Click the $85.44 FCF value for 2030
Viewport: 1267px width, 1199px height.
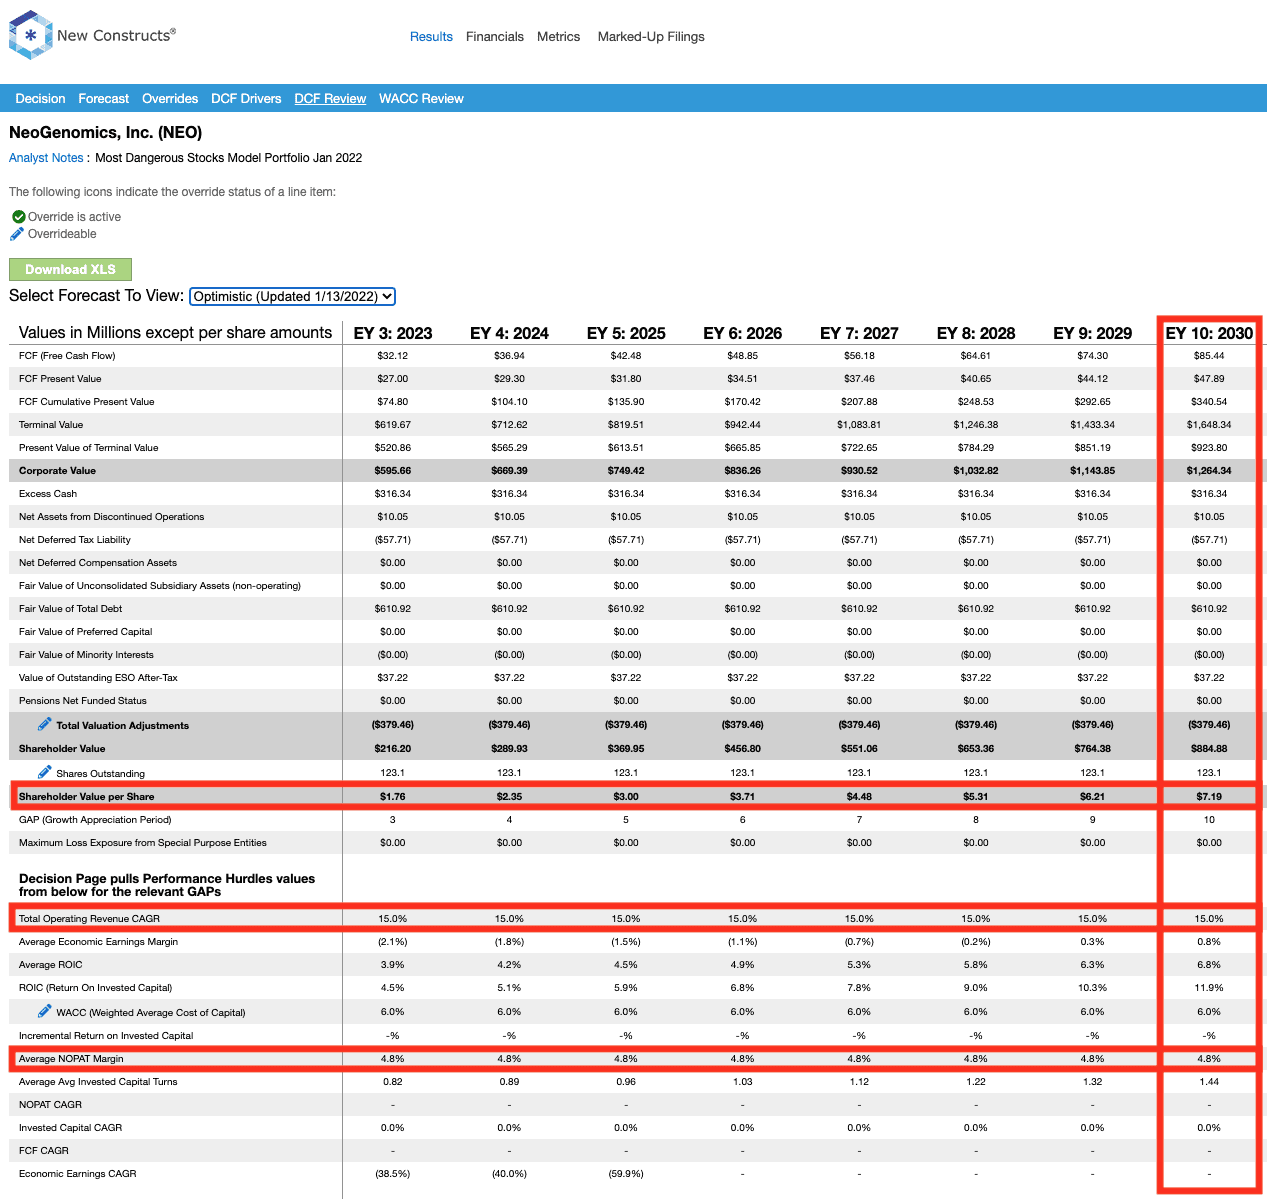coord(1209,356)
